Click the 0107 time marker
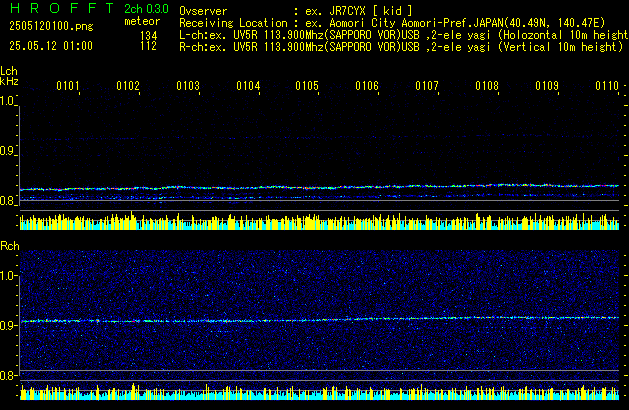 (x=427, y=86)
